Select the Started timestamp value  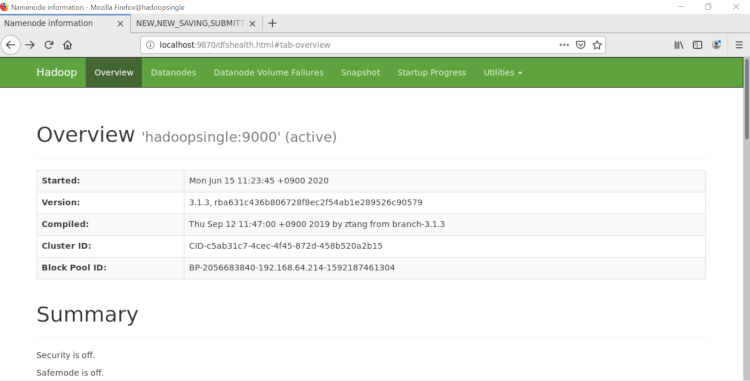coord(259,181)
